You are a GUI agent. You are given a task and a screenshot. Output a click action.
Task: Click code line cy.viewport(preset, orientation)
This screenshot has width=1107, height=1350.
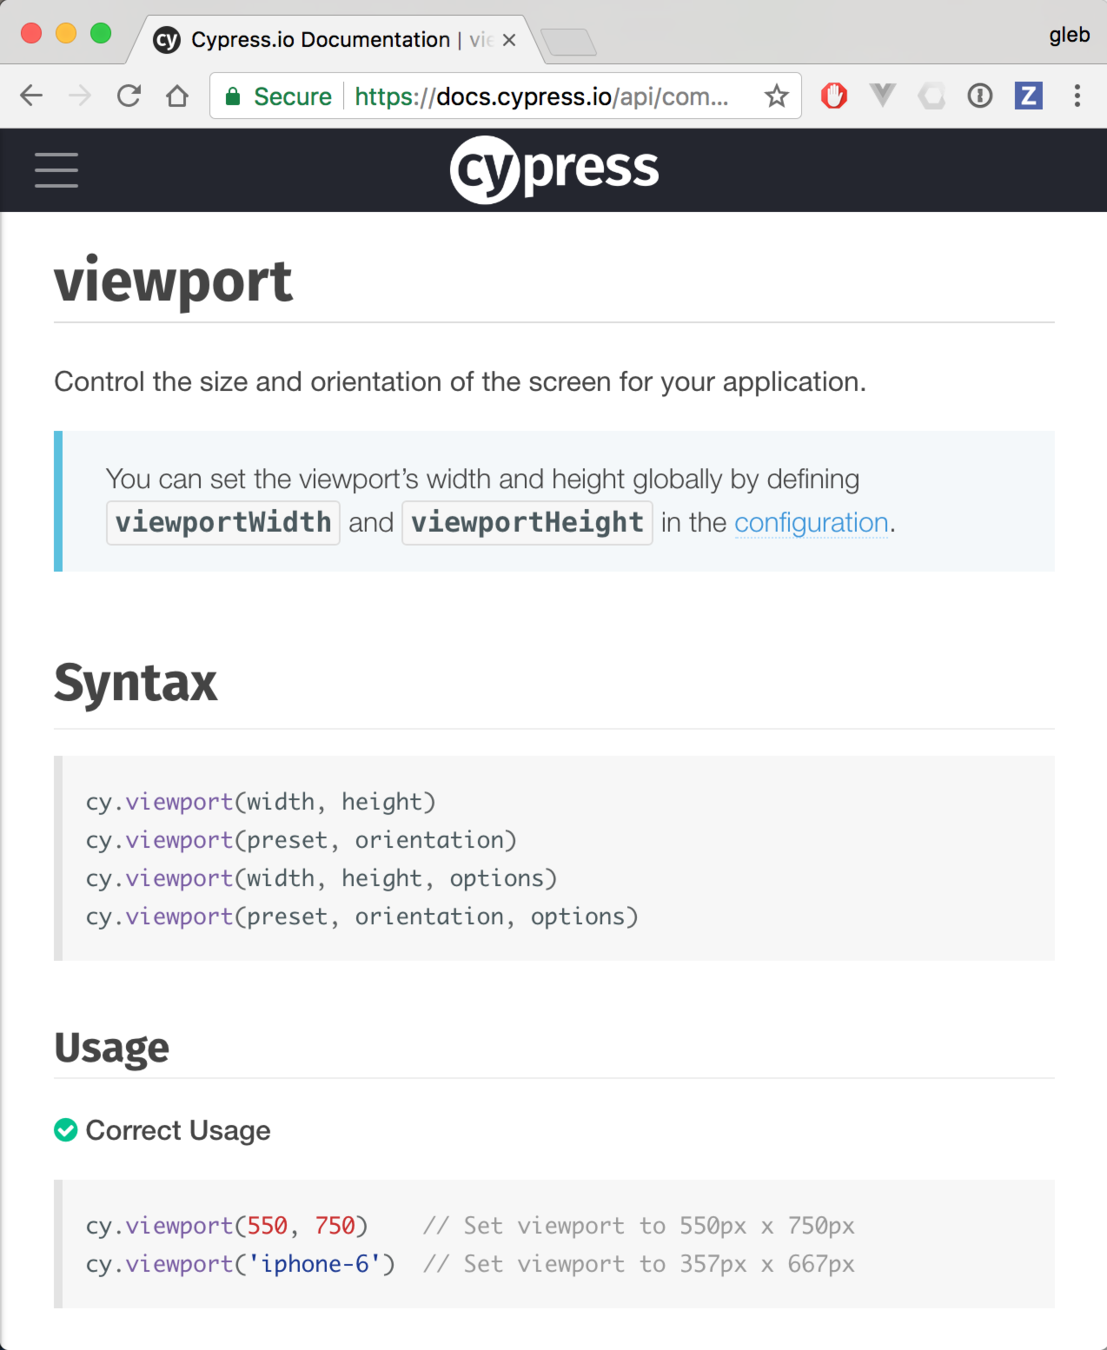(x=301, y=840)
